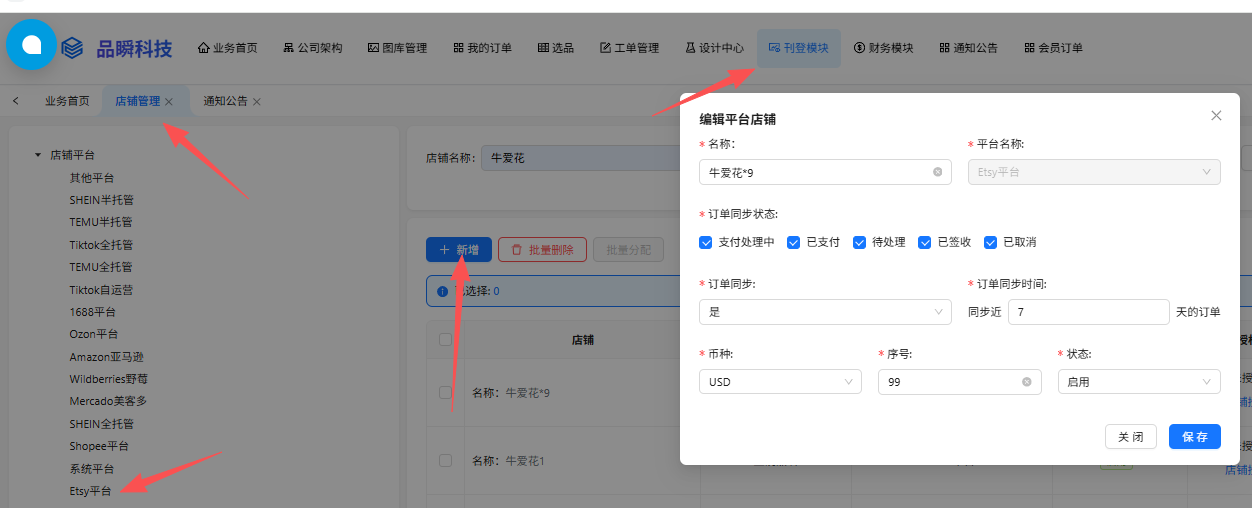
Task: Click the red 批量删除 button
Action: (x=542, y=250)
